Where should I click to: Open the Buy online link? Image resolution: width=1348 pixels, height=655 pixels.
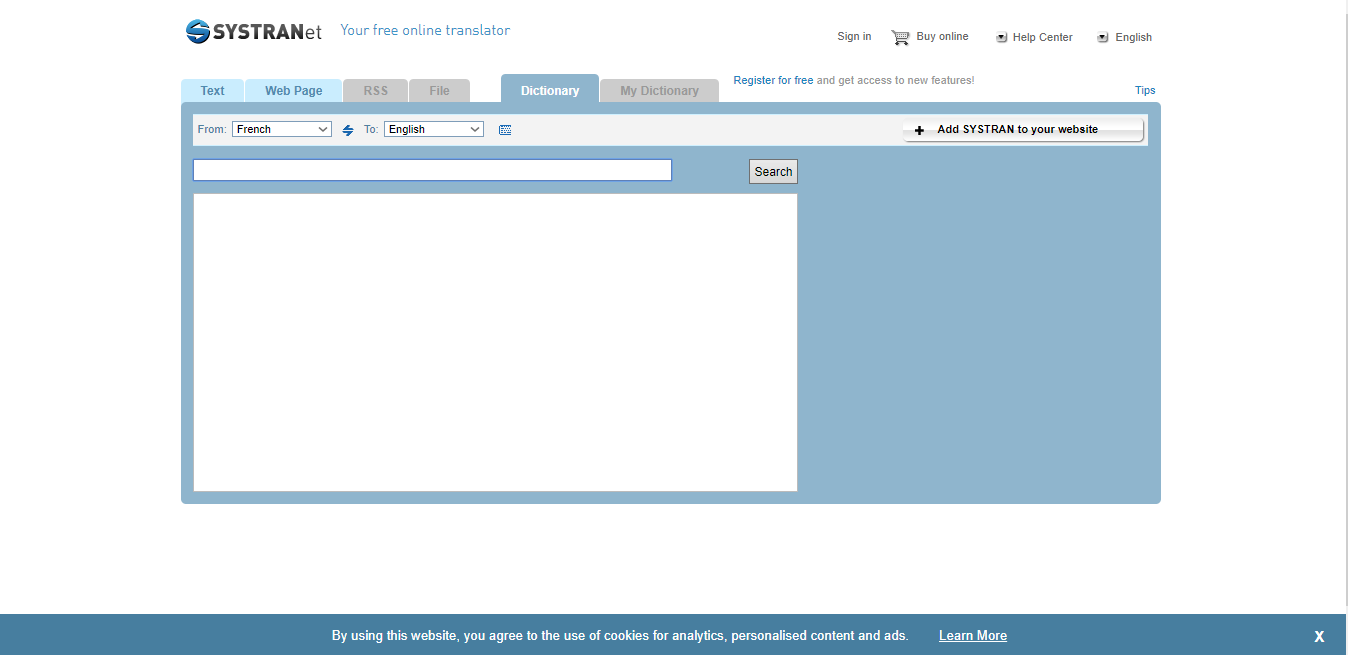click(x=942, y=36)
